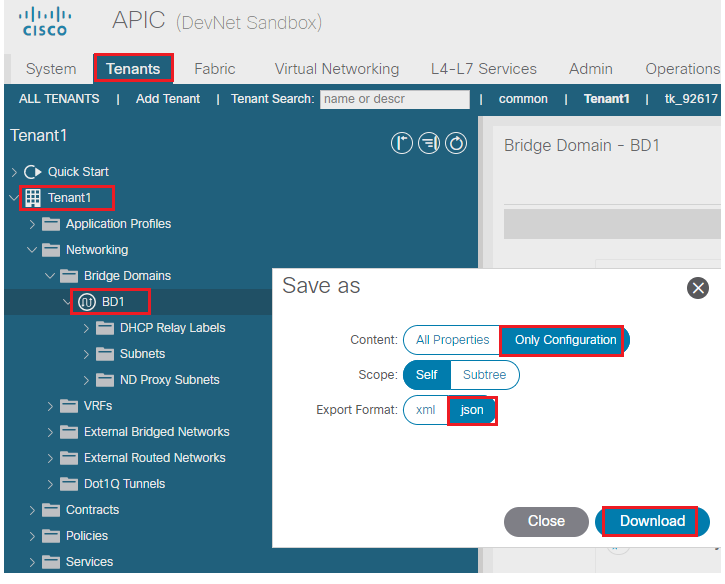The width and height of the screenshot is (725, 584).
Task: Collapse the Tenant1 tree node
Action: coord(14,198)
